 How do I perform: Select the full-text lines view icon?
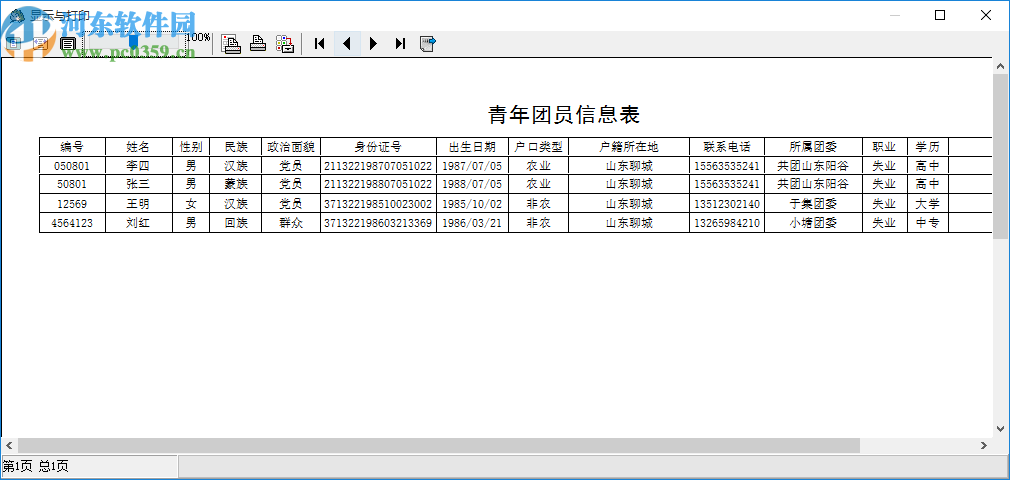point(68,43)
